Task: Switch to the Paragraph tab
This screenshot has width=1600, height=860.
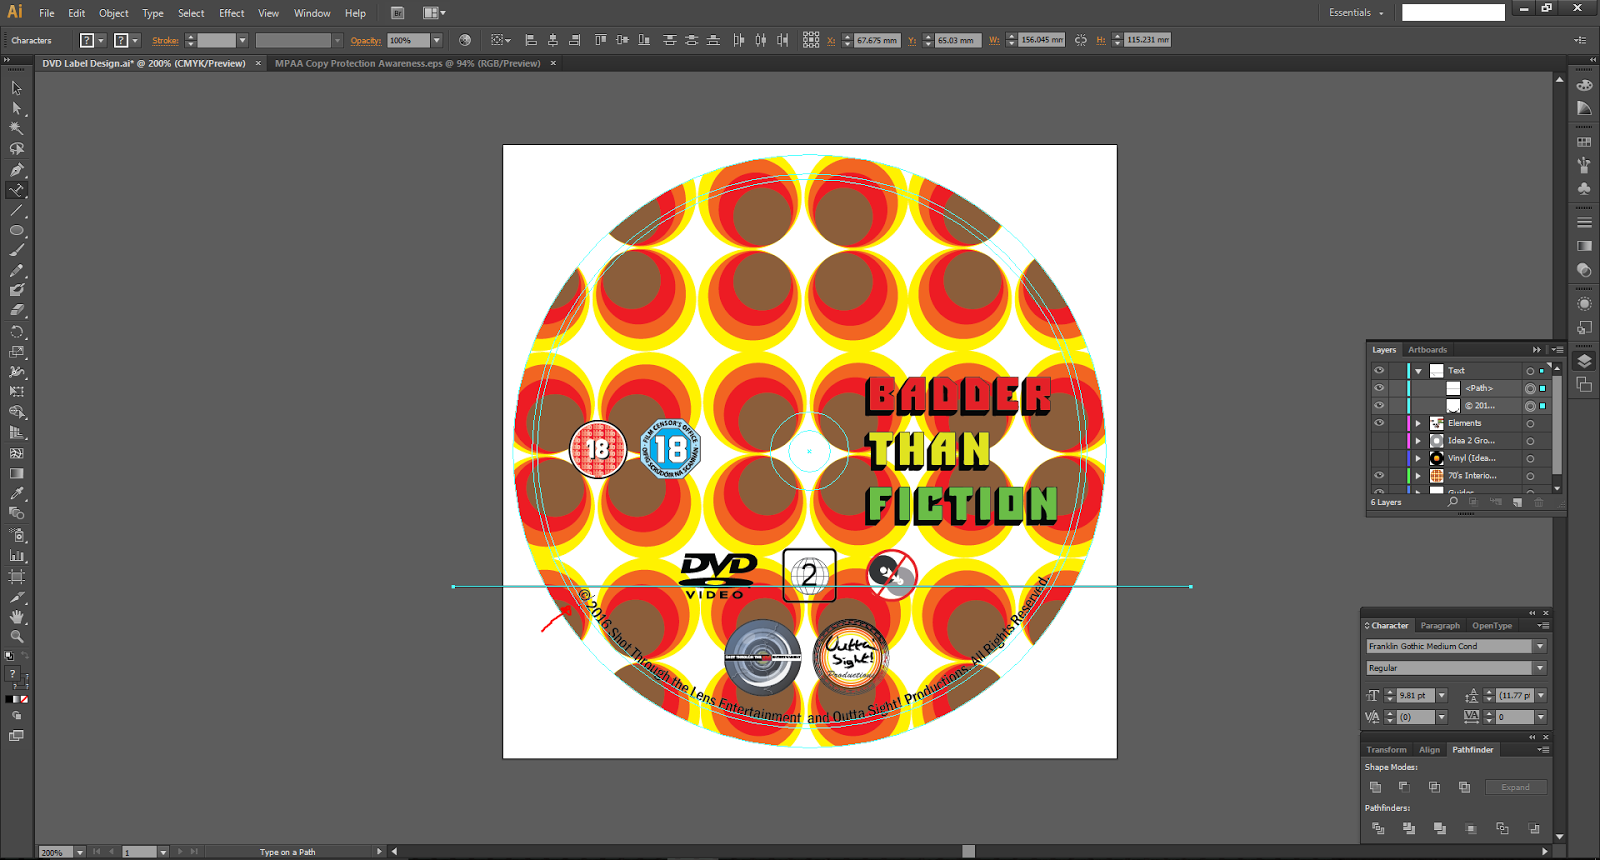Action: 1440,625
